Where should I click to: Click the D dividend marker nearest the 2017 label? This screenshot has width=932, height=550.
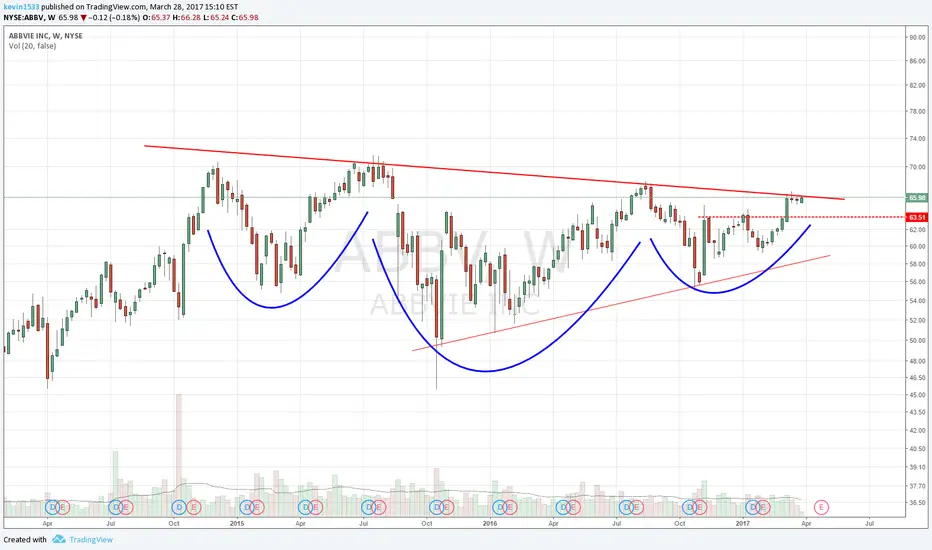coord(752,507)
